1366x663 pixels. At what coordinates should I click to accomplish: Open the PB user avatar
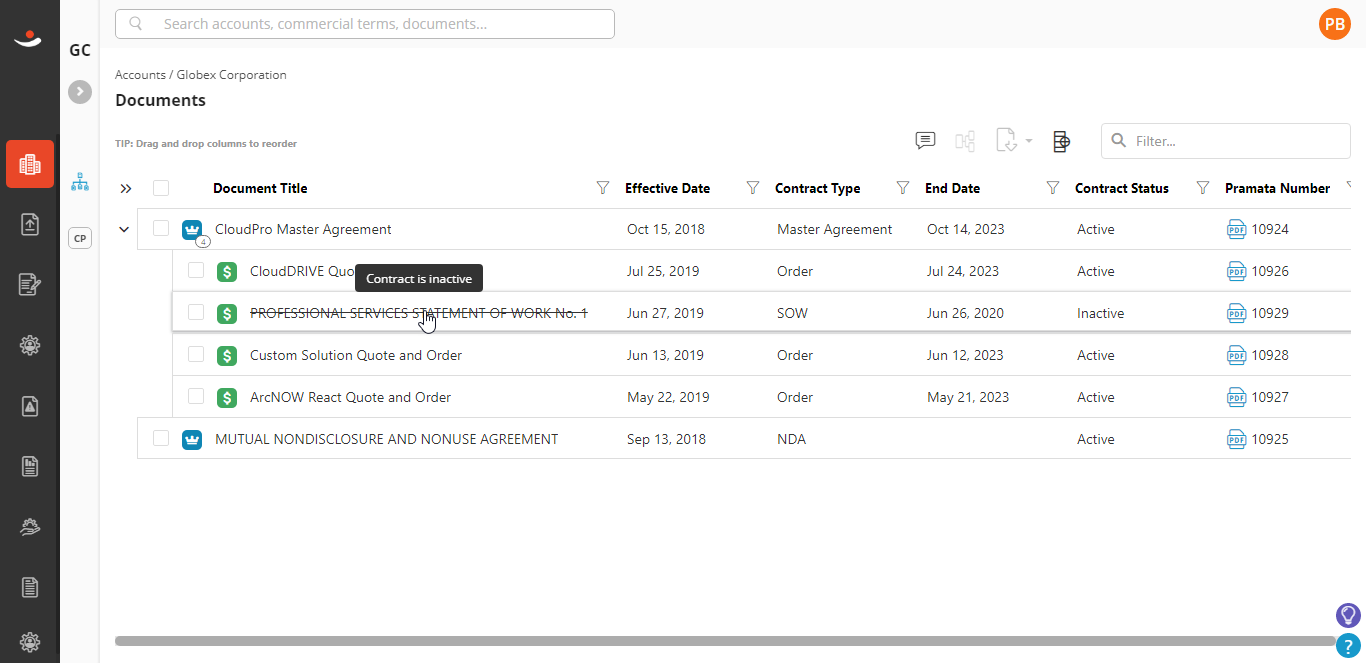1335,24
